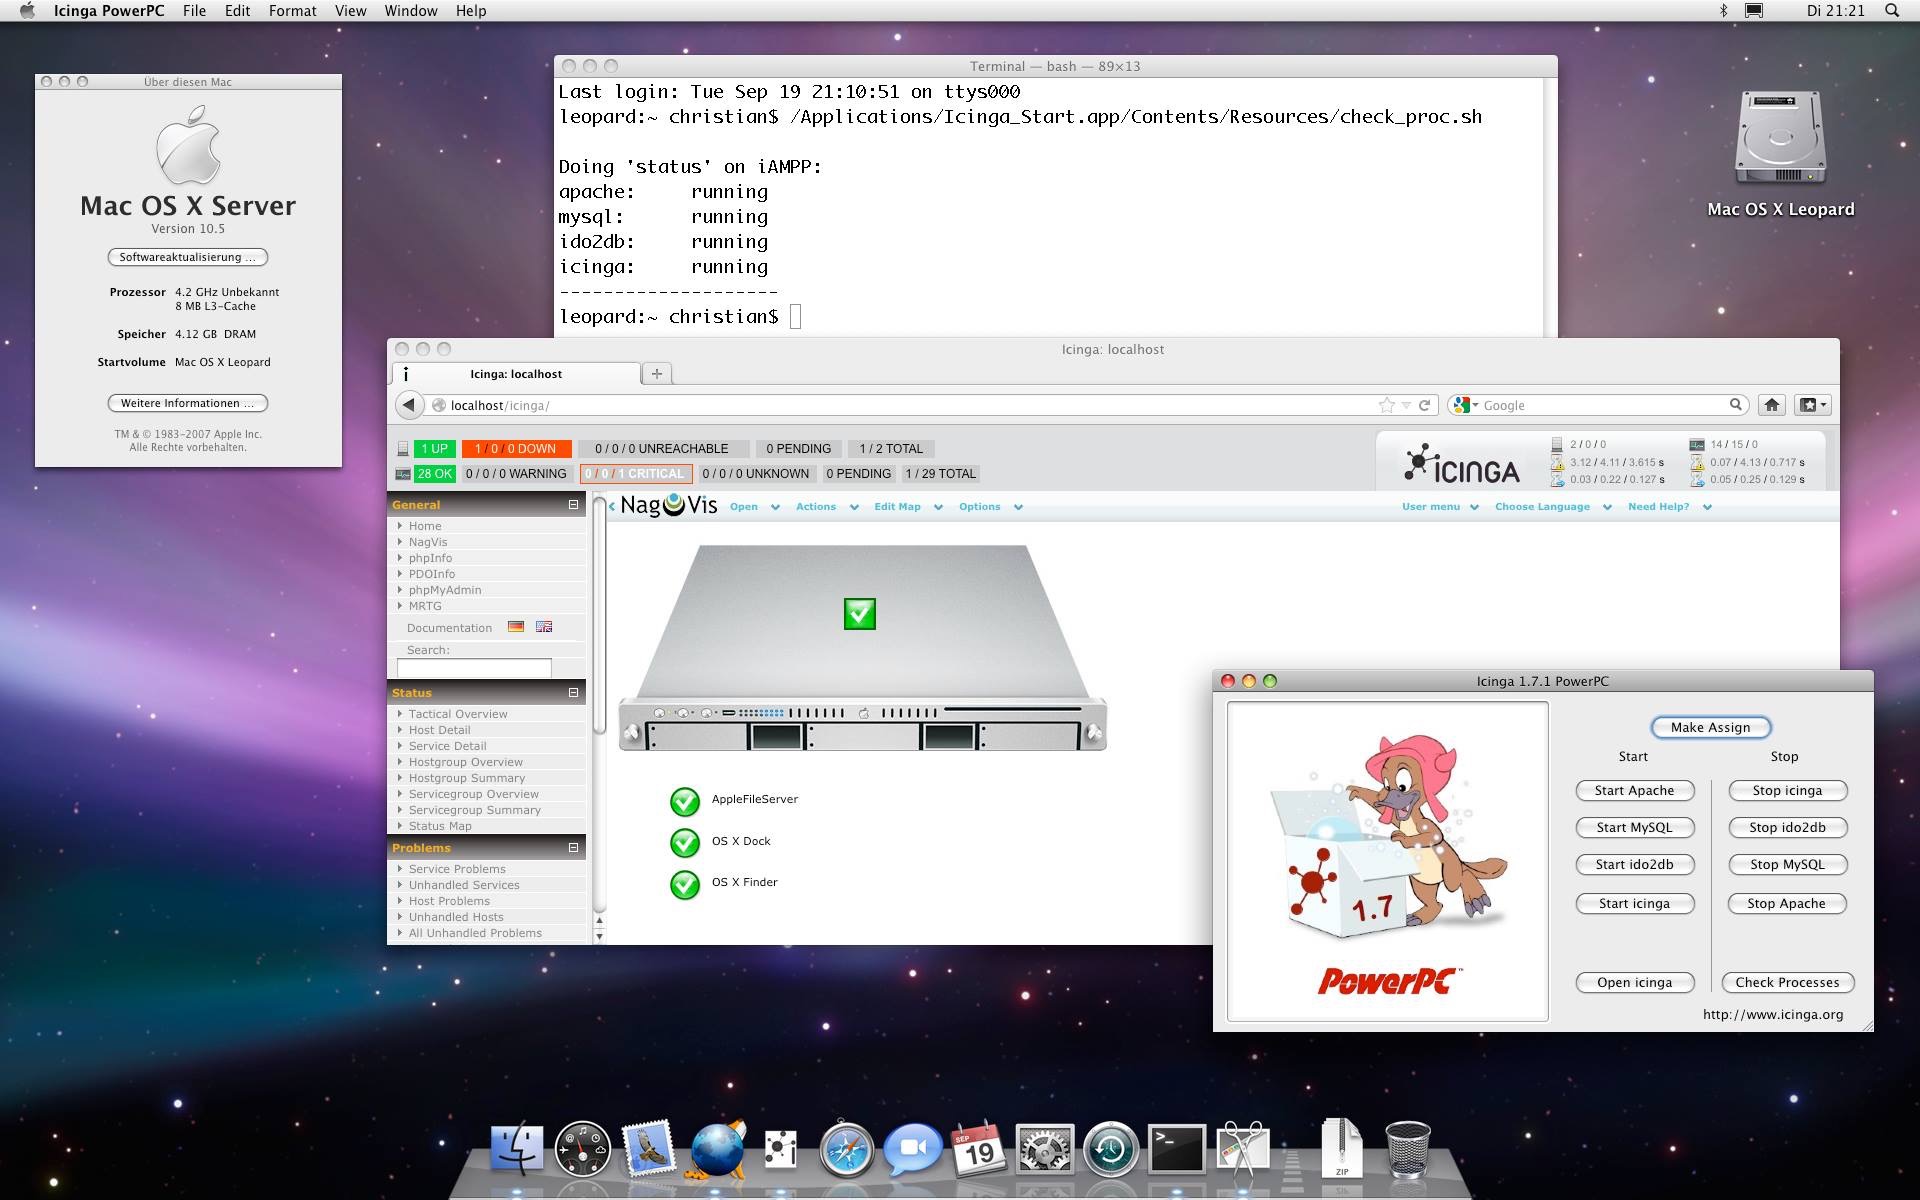
Task: Click Softwareaktualisierung button in About window
Action: [x=187, y=257]
